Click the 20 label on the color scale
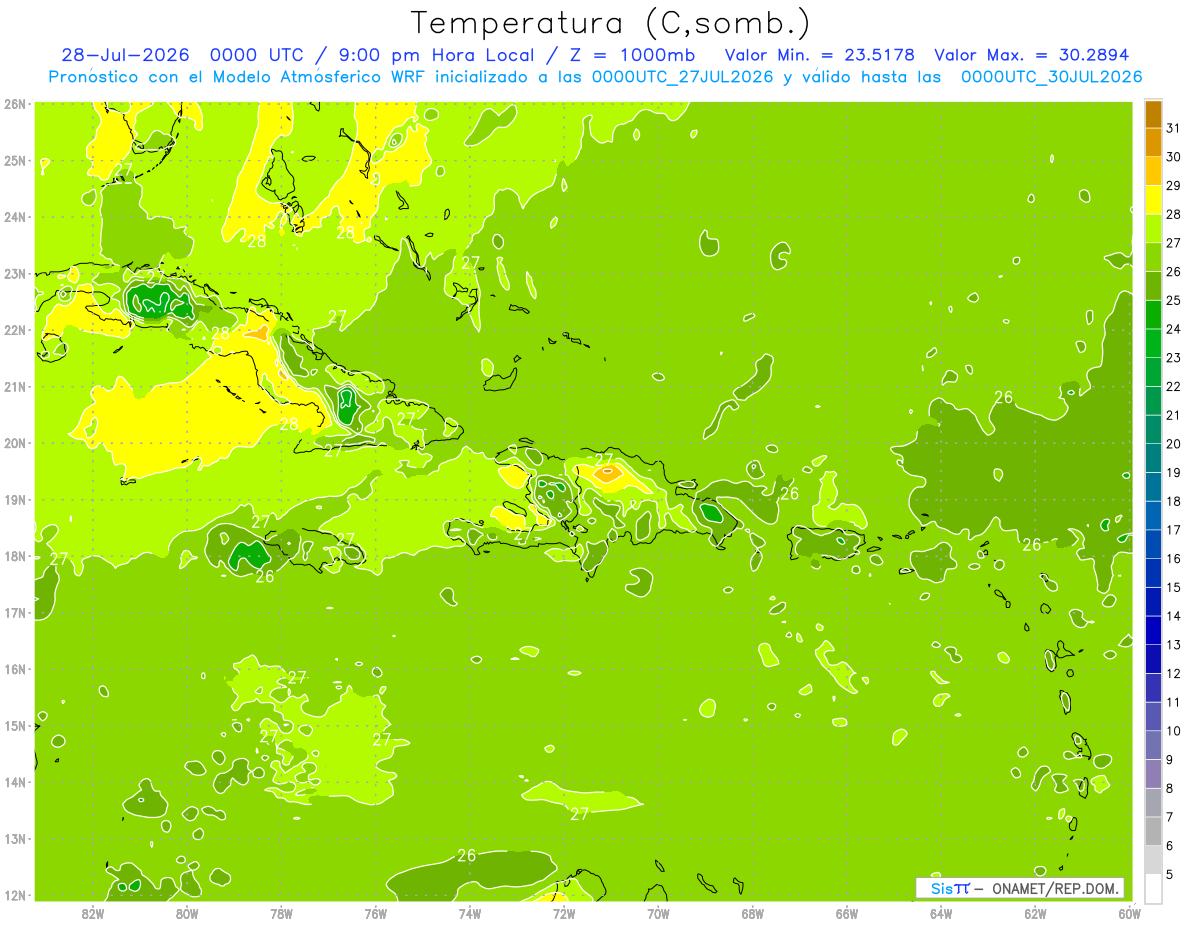 tap(1173, 444)
